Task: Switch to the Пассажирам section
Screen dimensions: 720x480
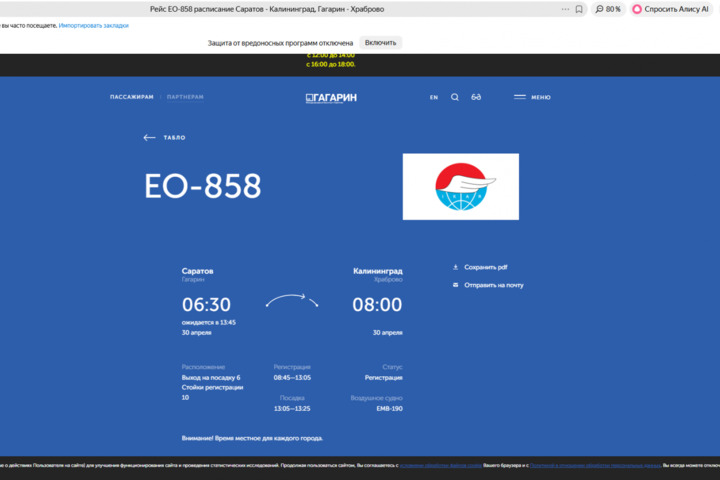Action: click(x=132, y=97)
